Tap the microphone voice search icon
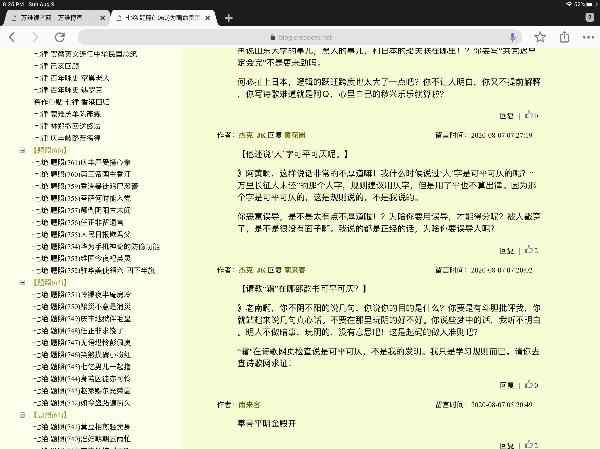Viewport: 600px width, 449px height. click(x=513, y=37)
